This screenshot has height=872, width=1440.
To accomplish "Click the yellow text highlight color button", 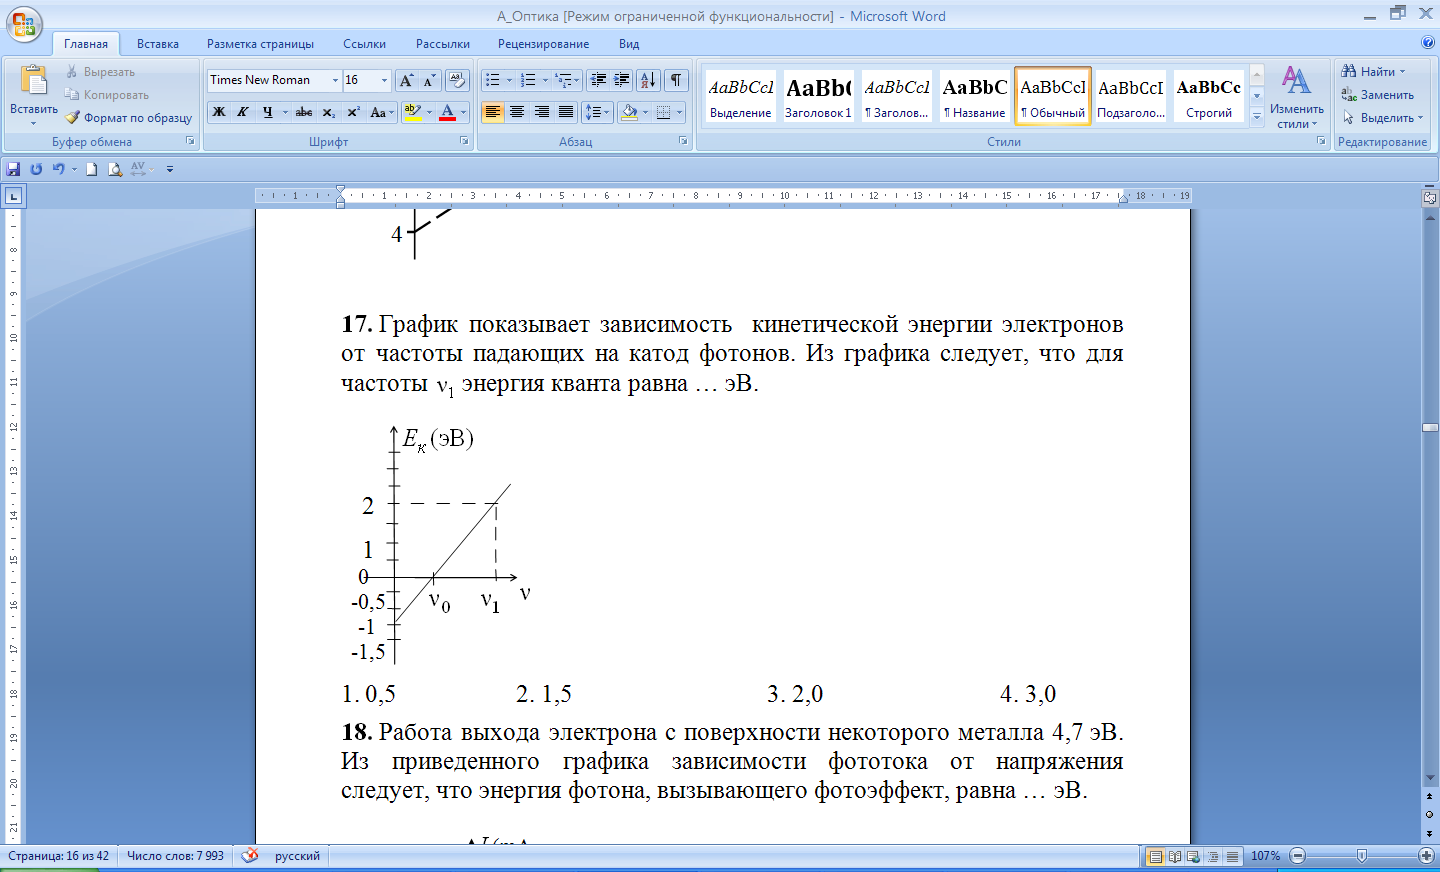I will [412, 112].
